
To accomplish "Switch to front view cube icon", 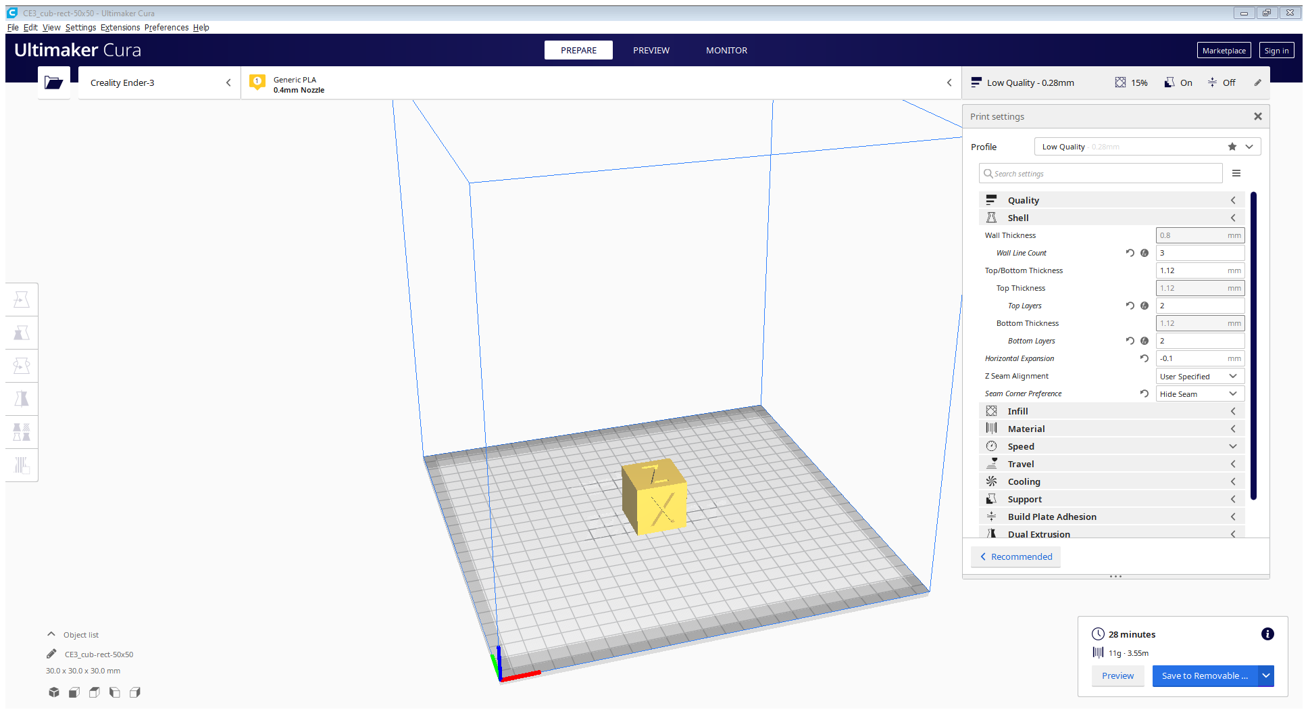I will (x=74, y=692).
